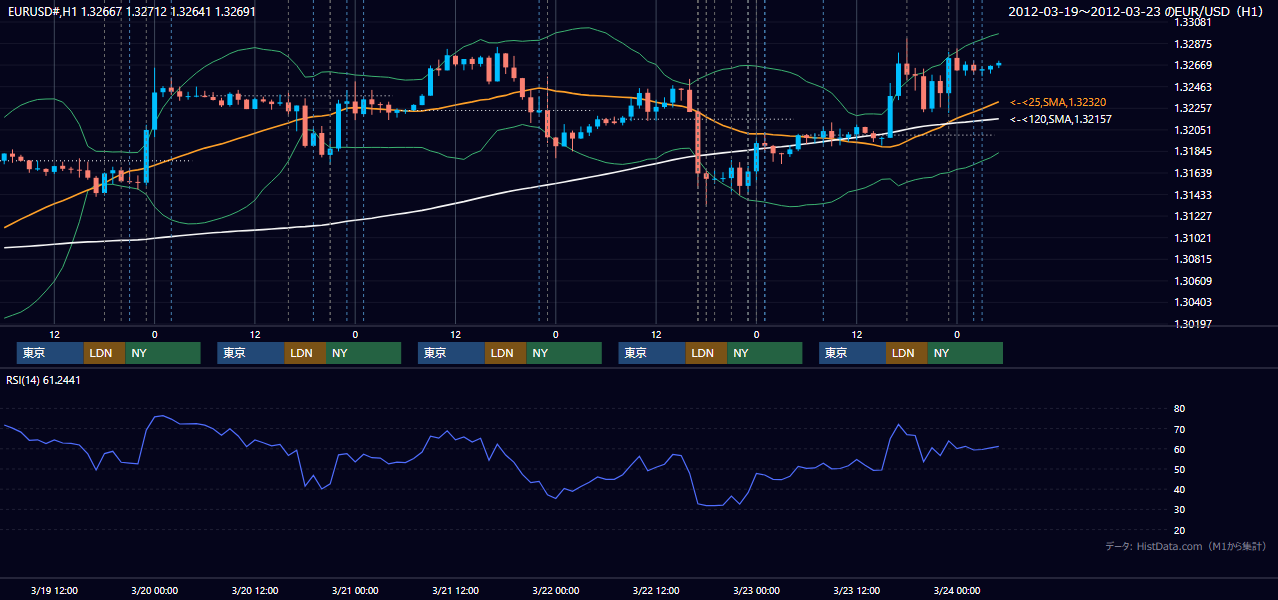
Task: Select RSI scale level 80
Action: click(1179, 409)
